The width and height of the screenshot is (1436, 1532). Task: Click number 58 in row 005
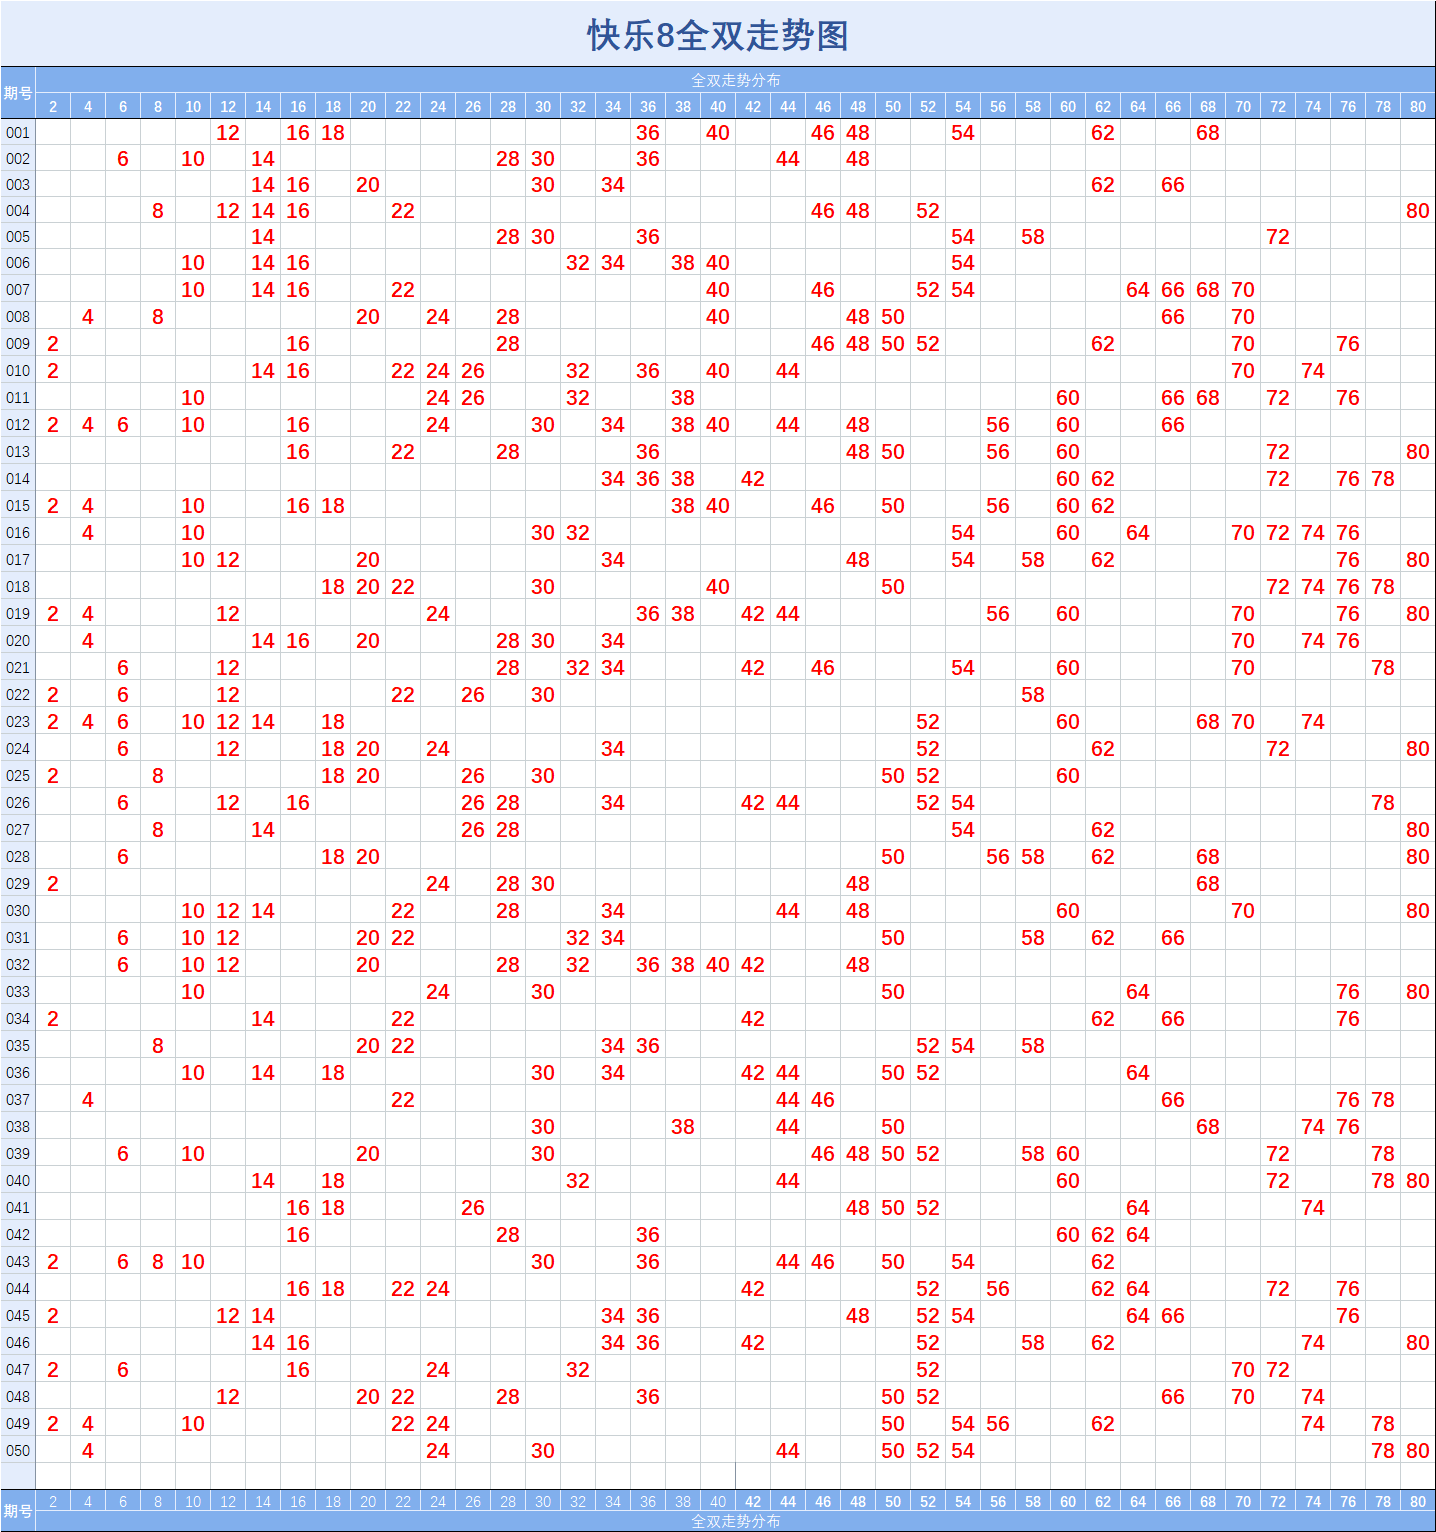(x=1033, y=237)
